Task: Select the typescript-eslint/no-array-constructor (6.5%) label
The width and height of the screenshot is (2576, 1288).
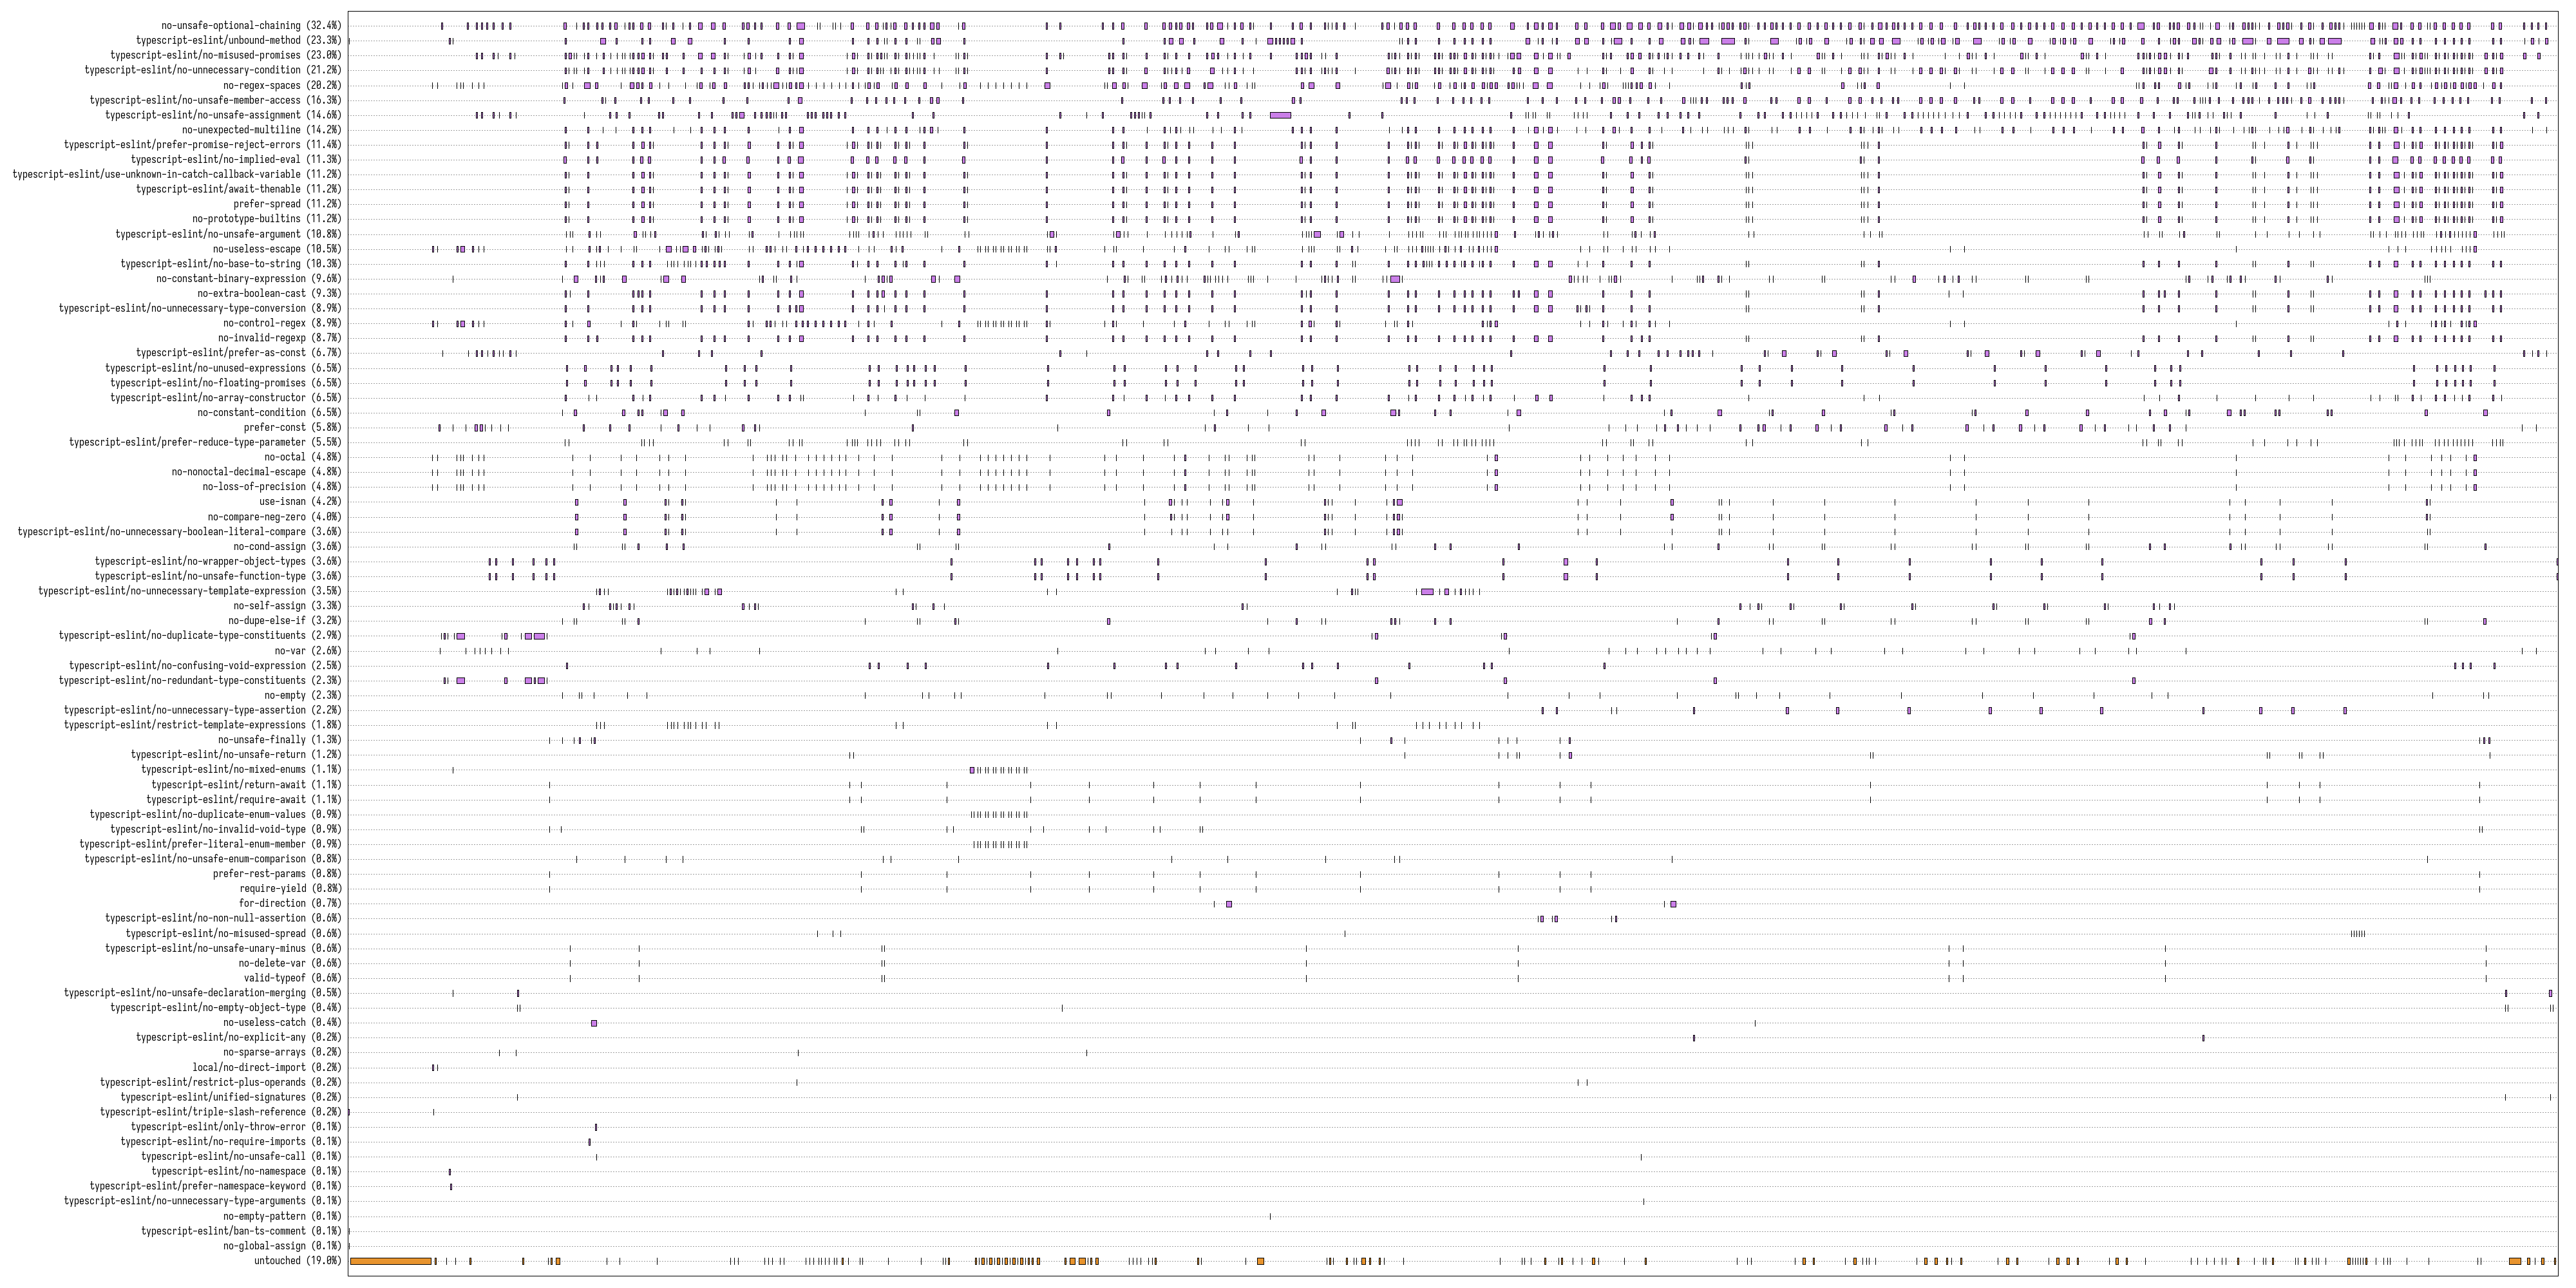Action: click(x=225, y=398)
